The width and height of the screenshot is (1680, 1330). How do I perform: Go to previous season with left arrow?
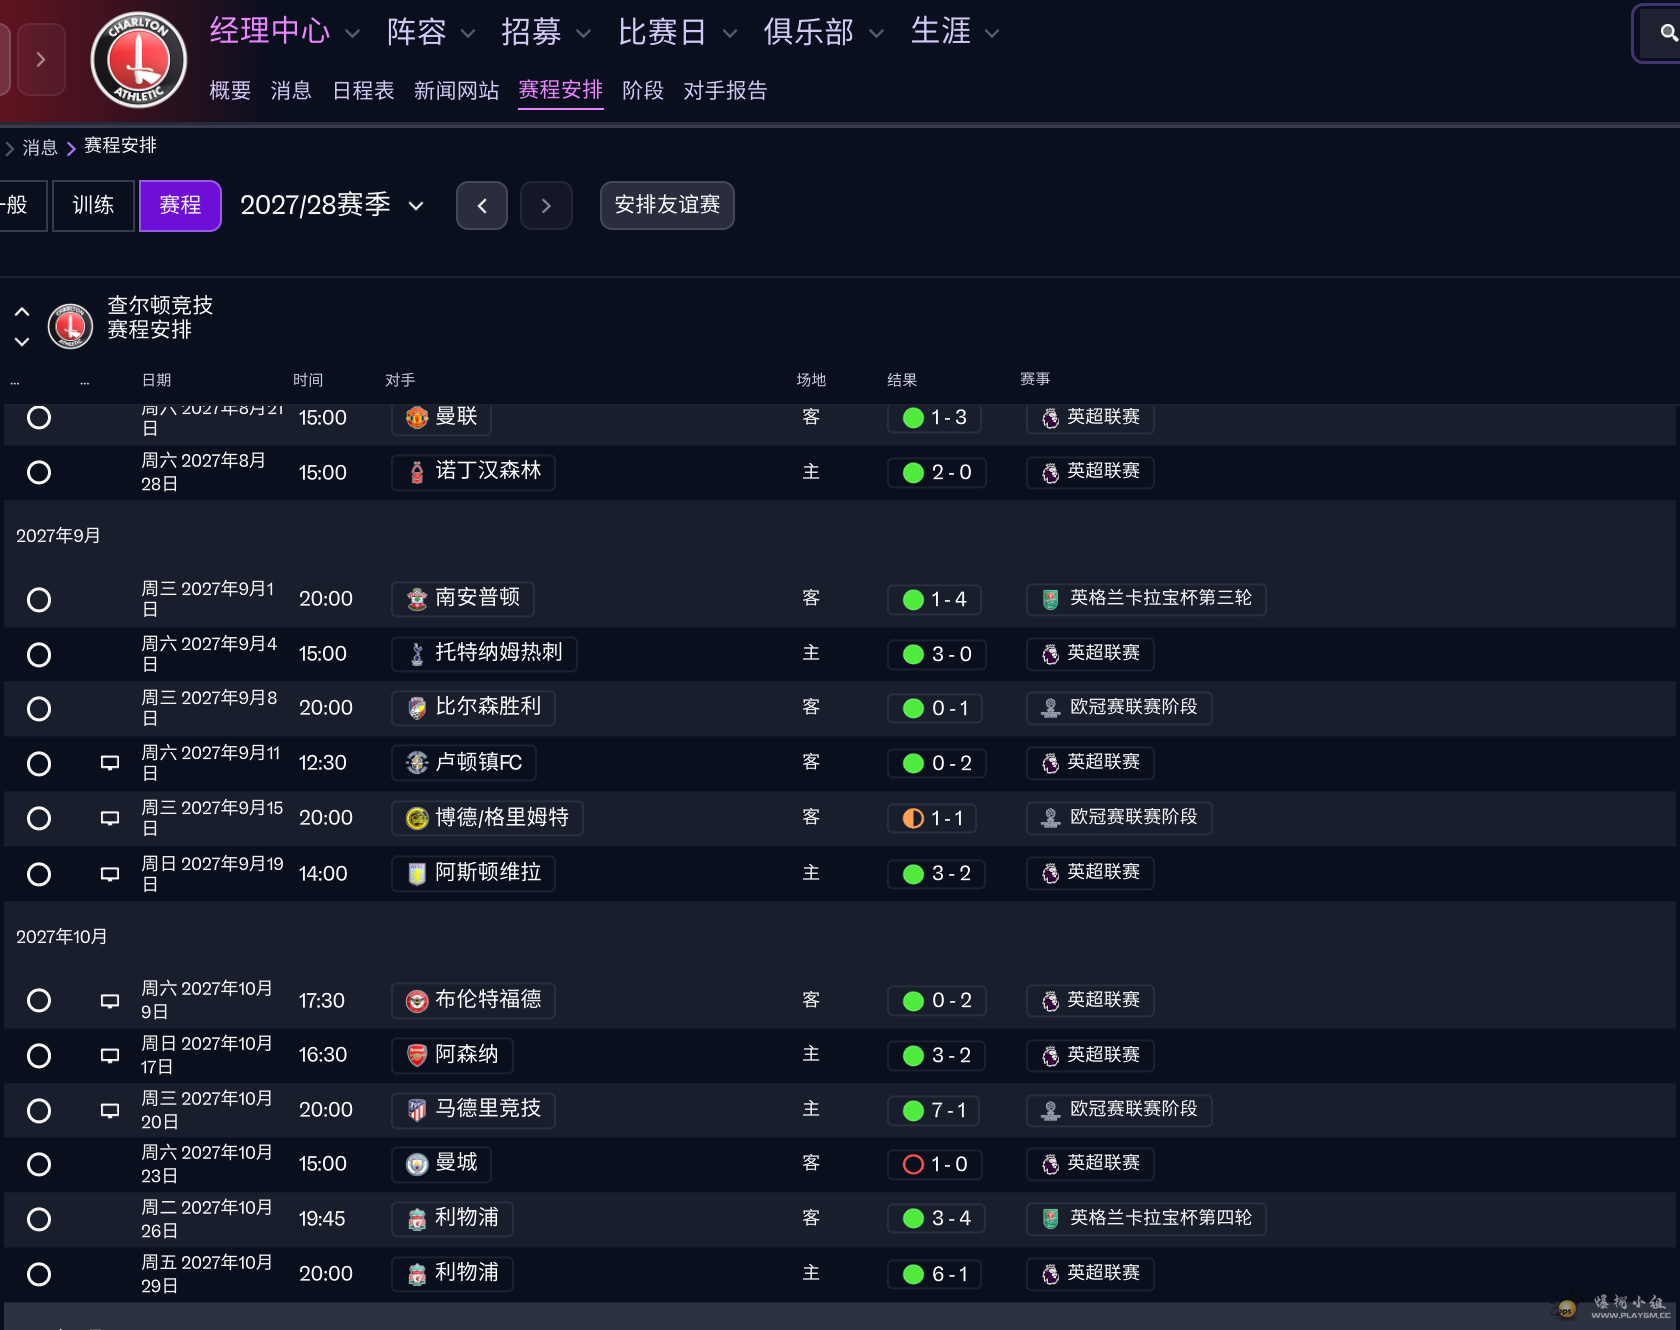[x=482, y=205]
